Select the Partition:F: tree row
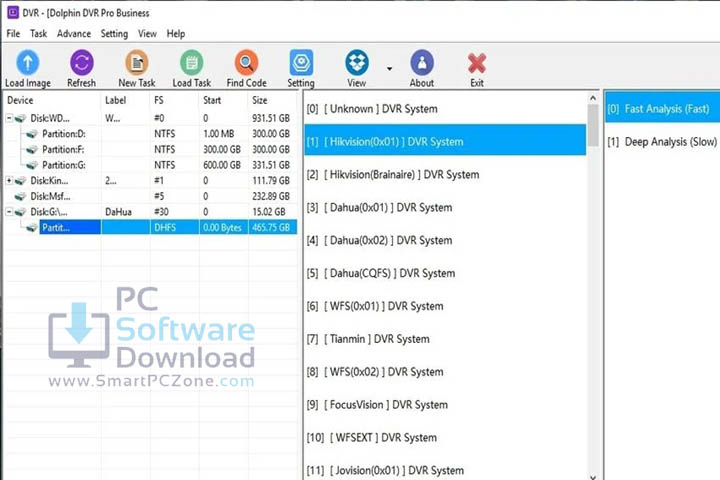Viewport: 720px width, 480px height. pos(150,150)
